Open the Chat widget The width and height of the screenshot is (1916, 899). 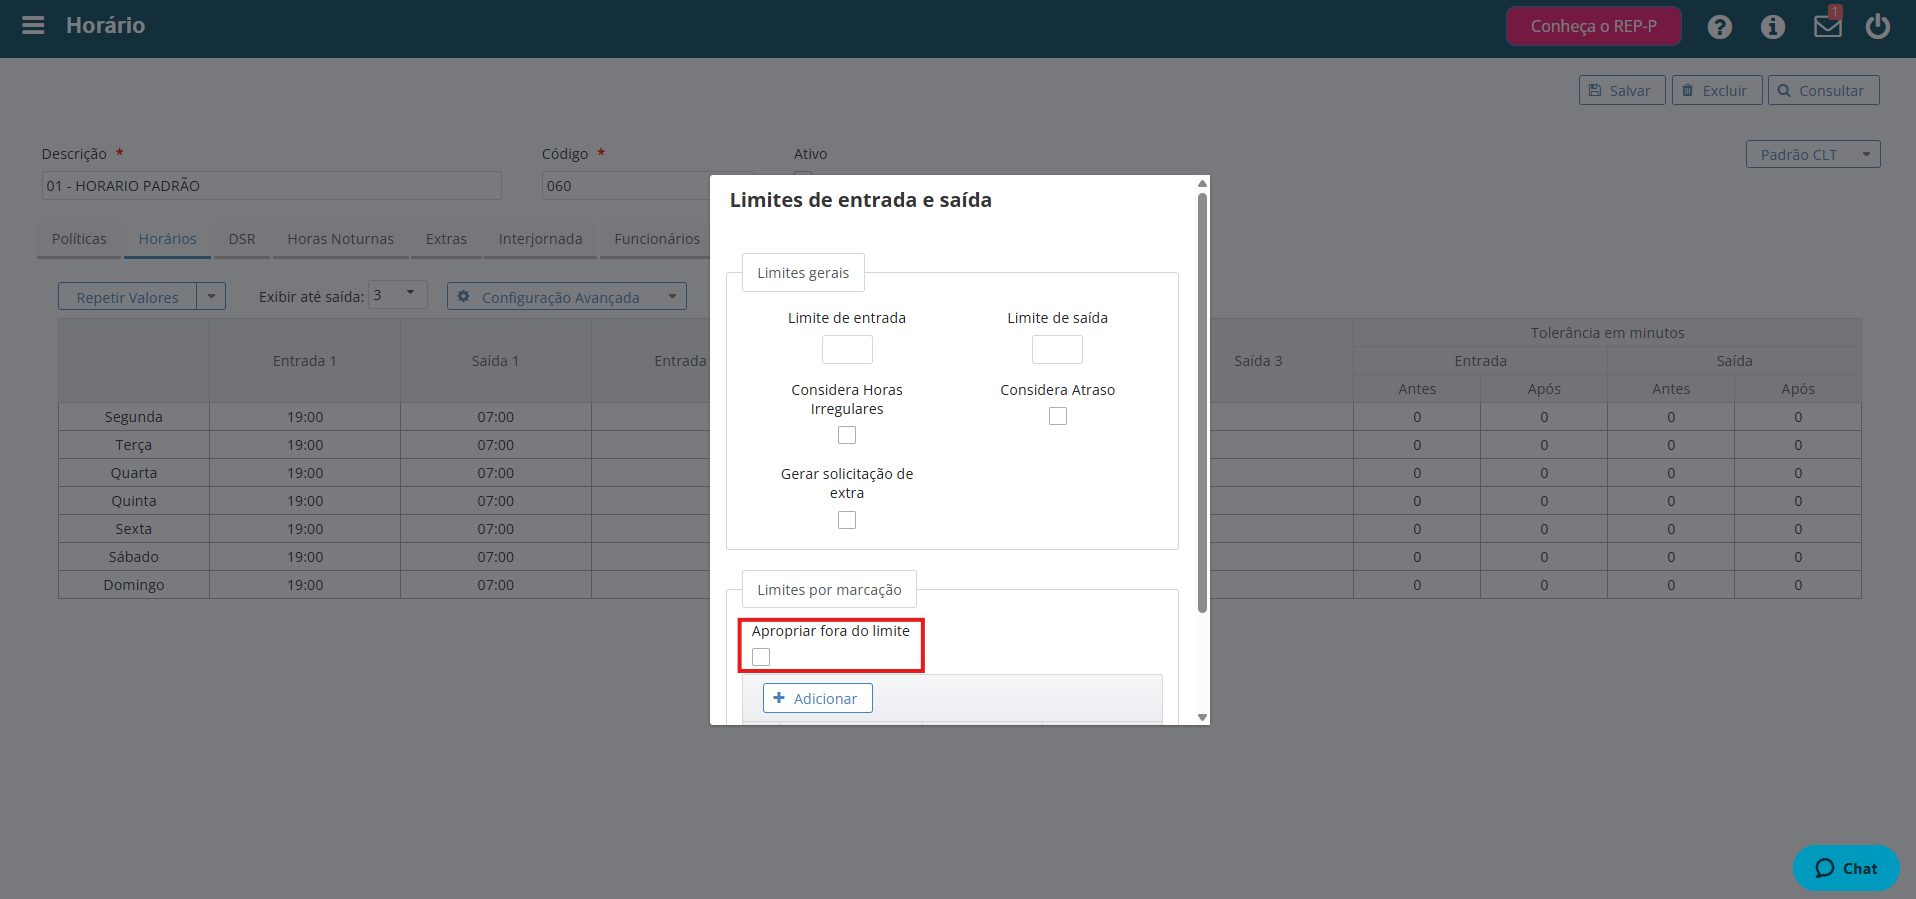[1846, 868]
